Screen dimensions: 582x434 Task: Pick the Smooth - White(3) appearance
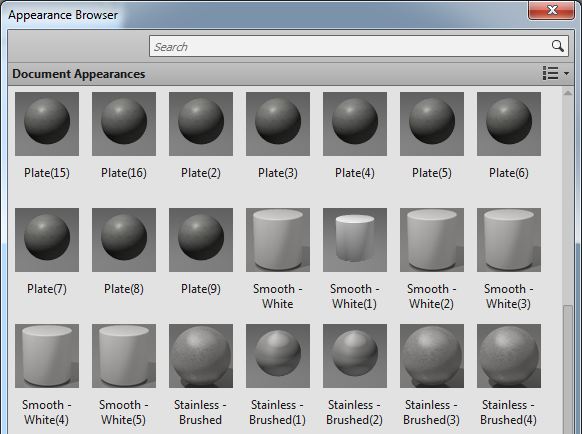[x=509, y=240]
